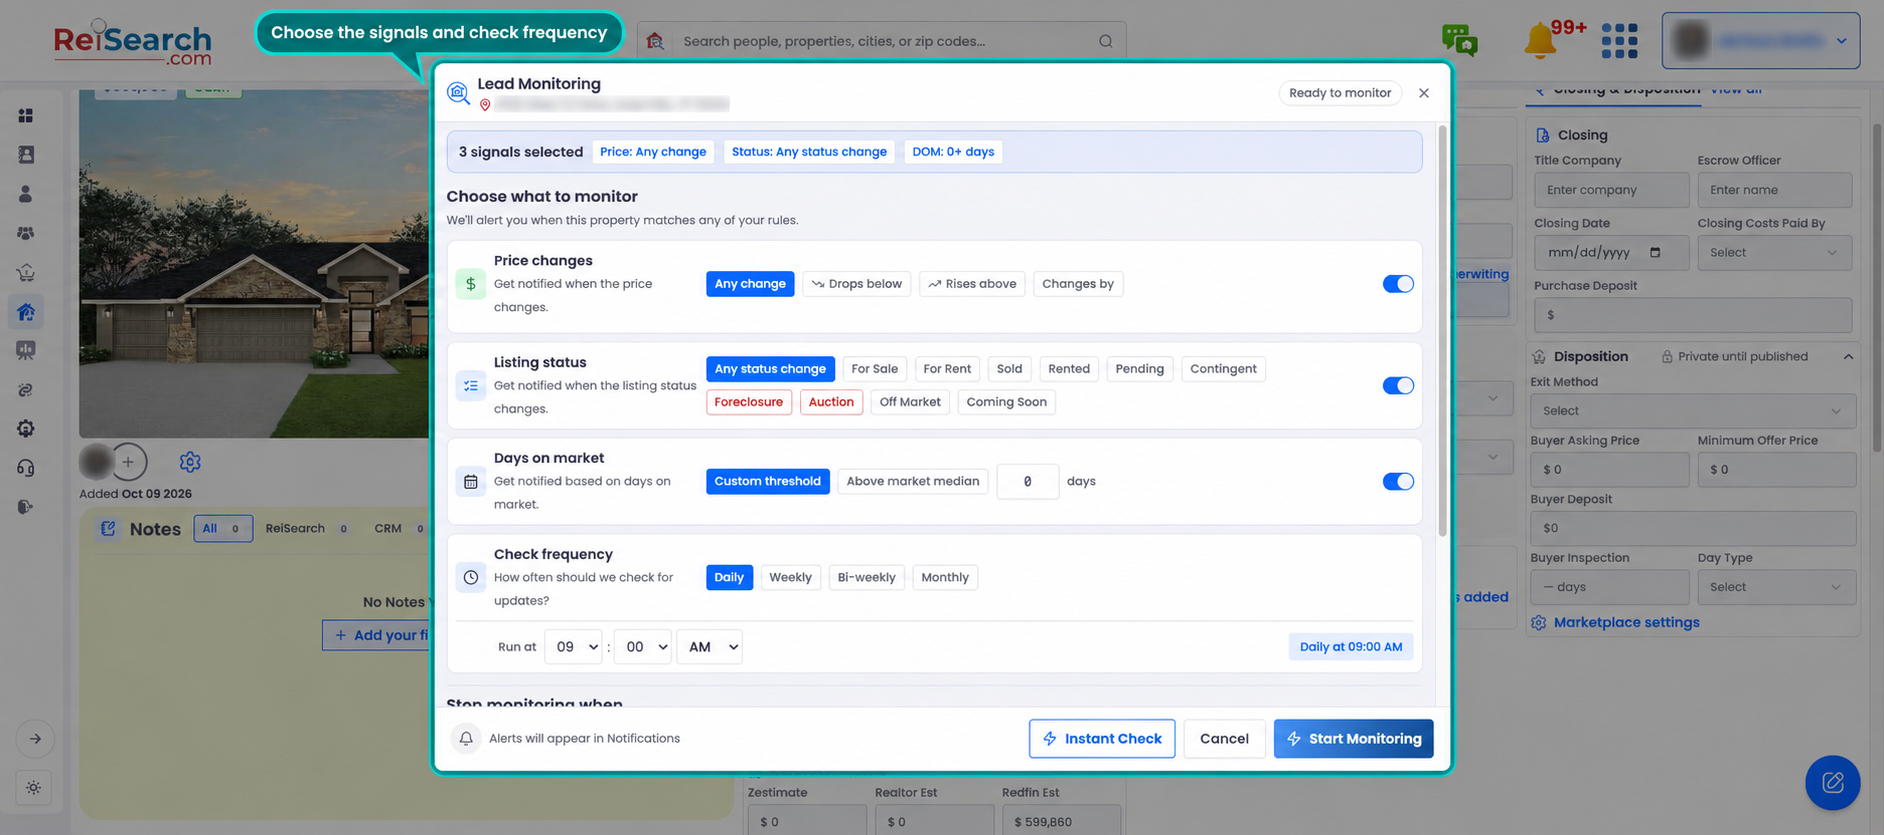Choose Weekly check frequency
1884x835 pixels.
(790, 578)
